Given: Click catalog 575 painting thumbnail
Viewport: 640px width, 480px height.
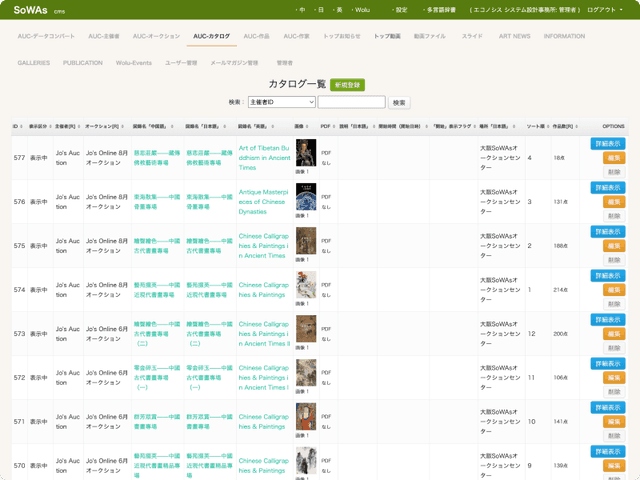Looking at the screenshot, I should click(305, 241).
